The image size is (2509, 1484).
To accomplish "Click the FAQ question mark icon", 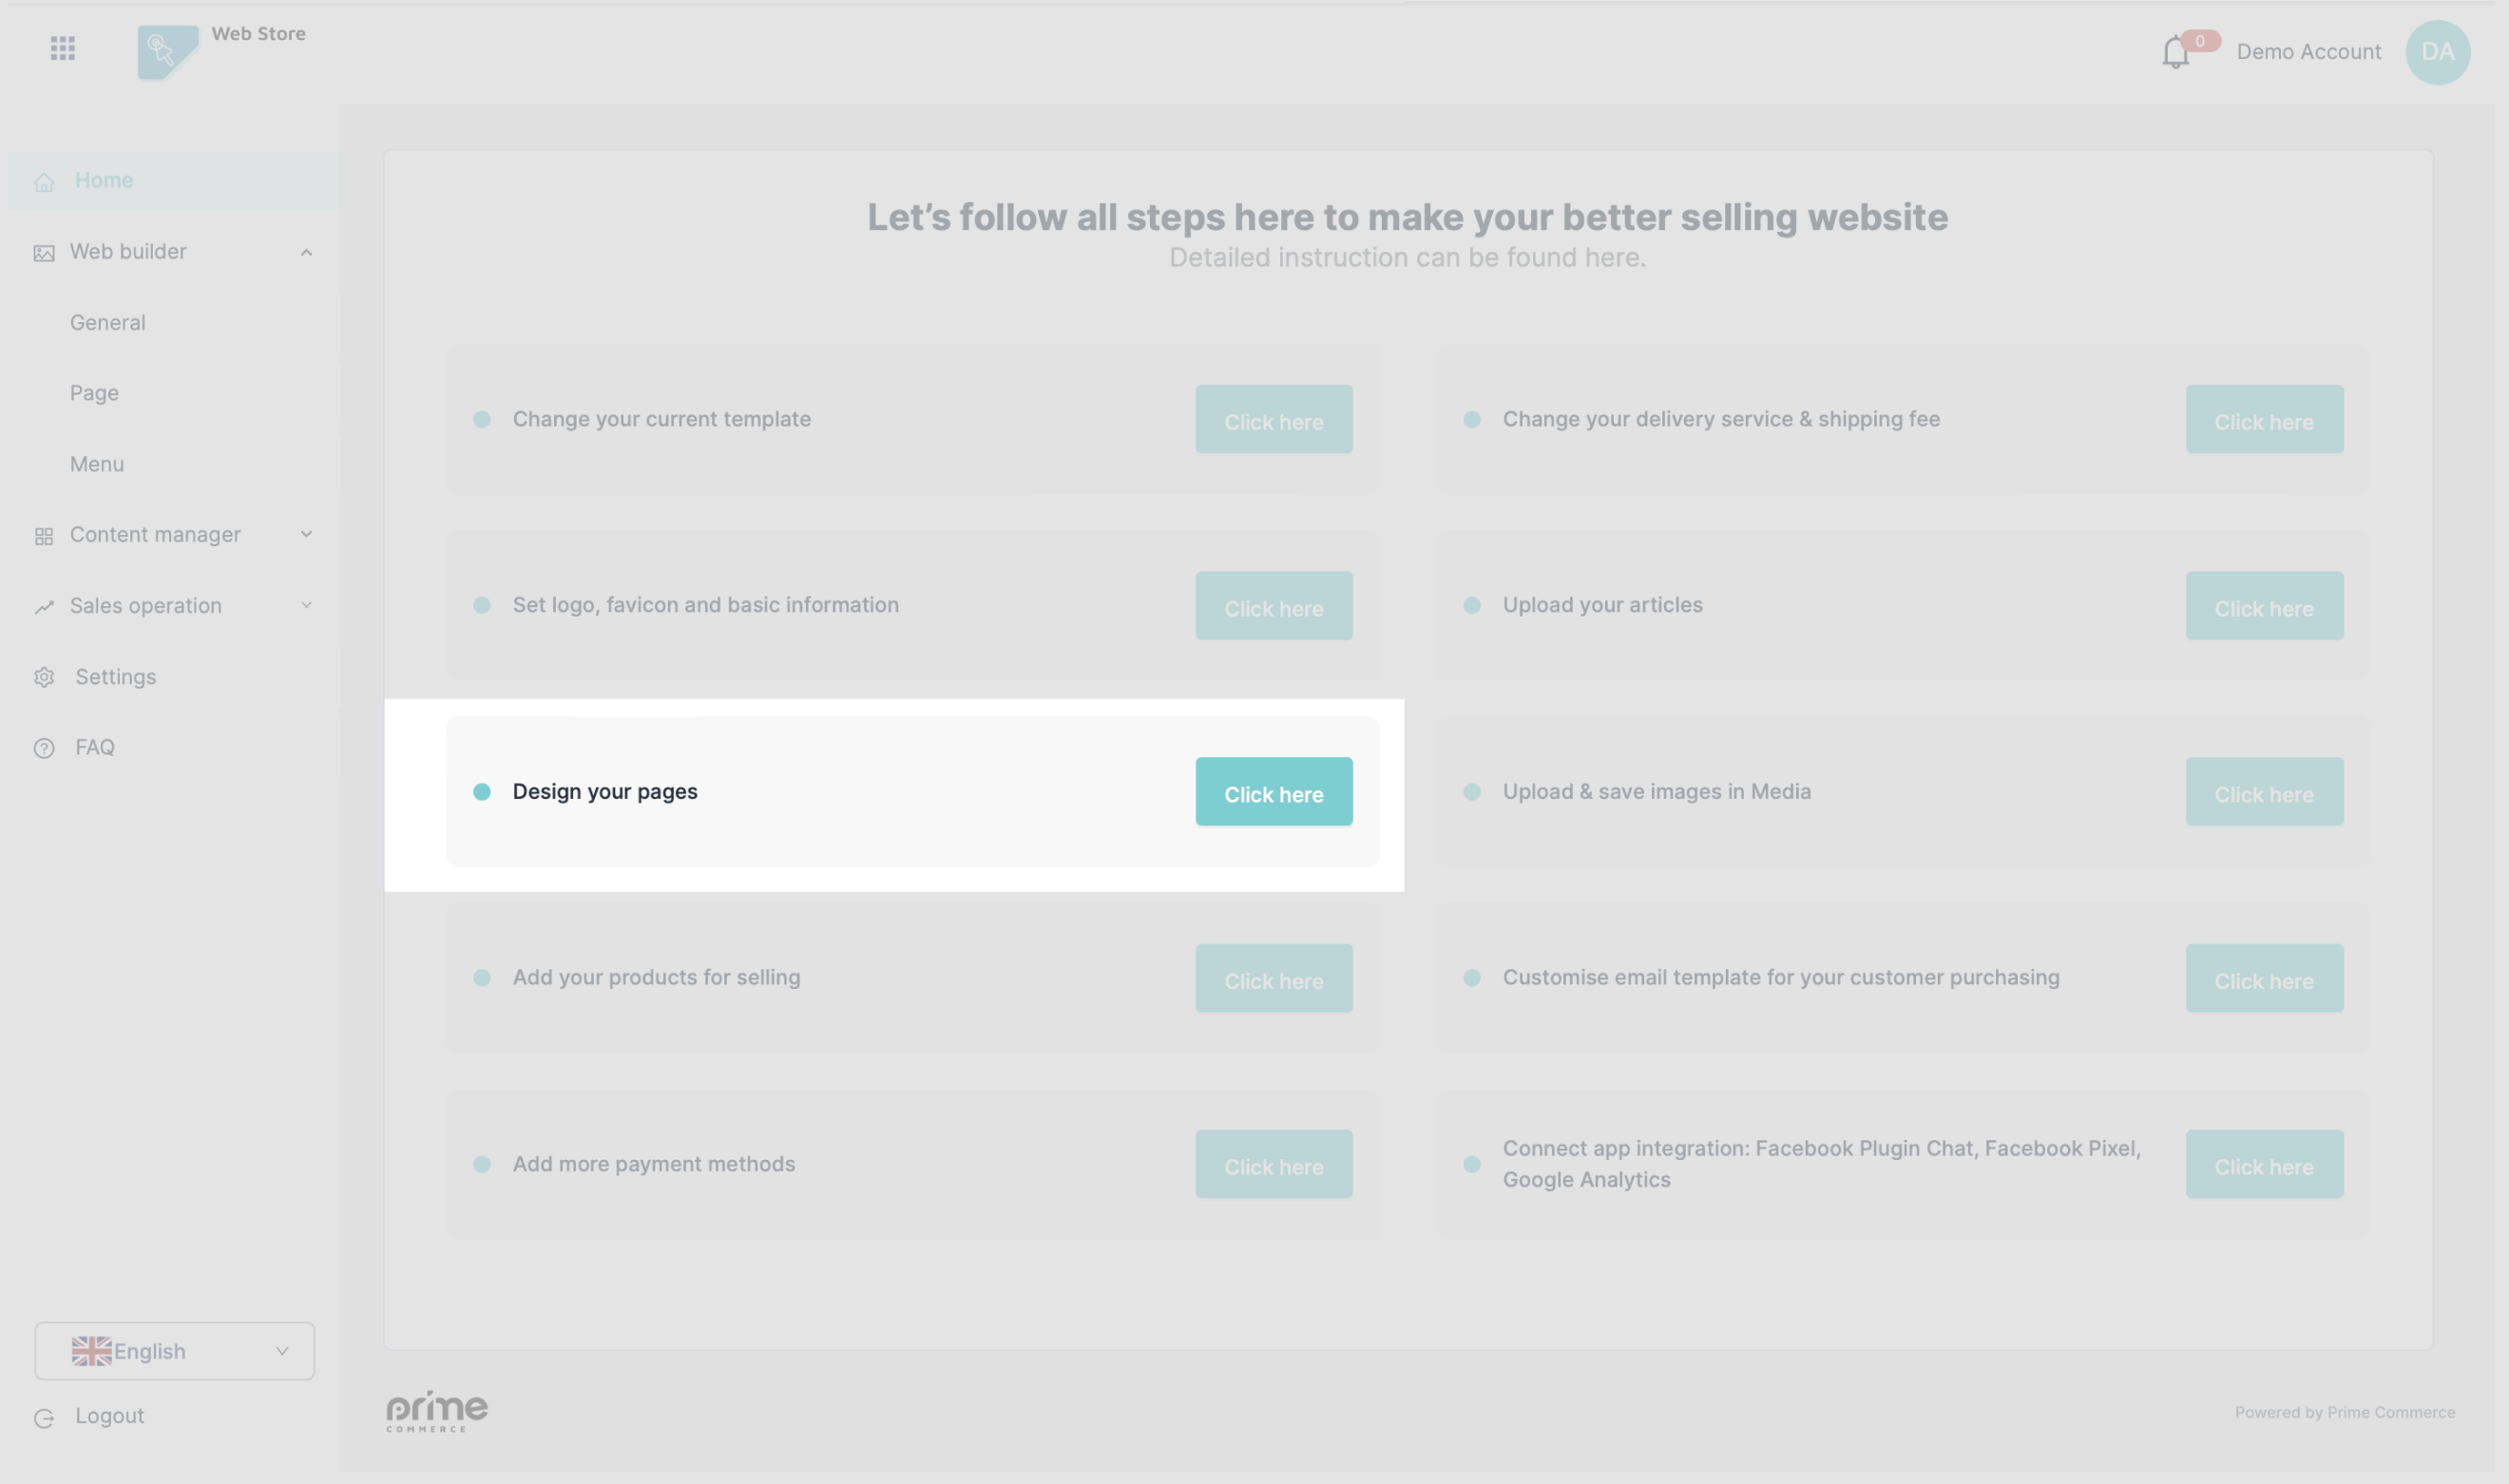I will [44, 748].
